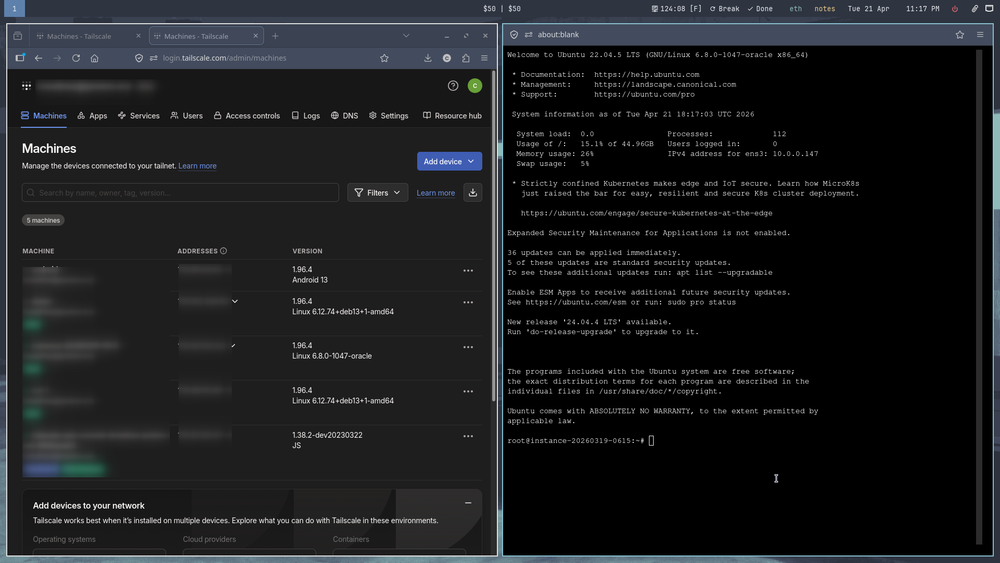Viewport: 1000px width, 563px height.
Task: Click the Done button in top bar
Action: pyautogui.click(x=760, y=9)
